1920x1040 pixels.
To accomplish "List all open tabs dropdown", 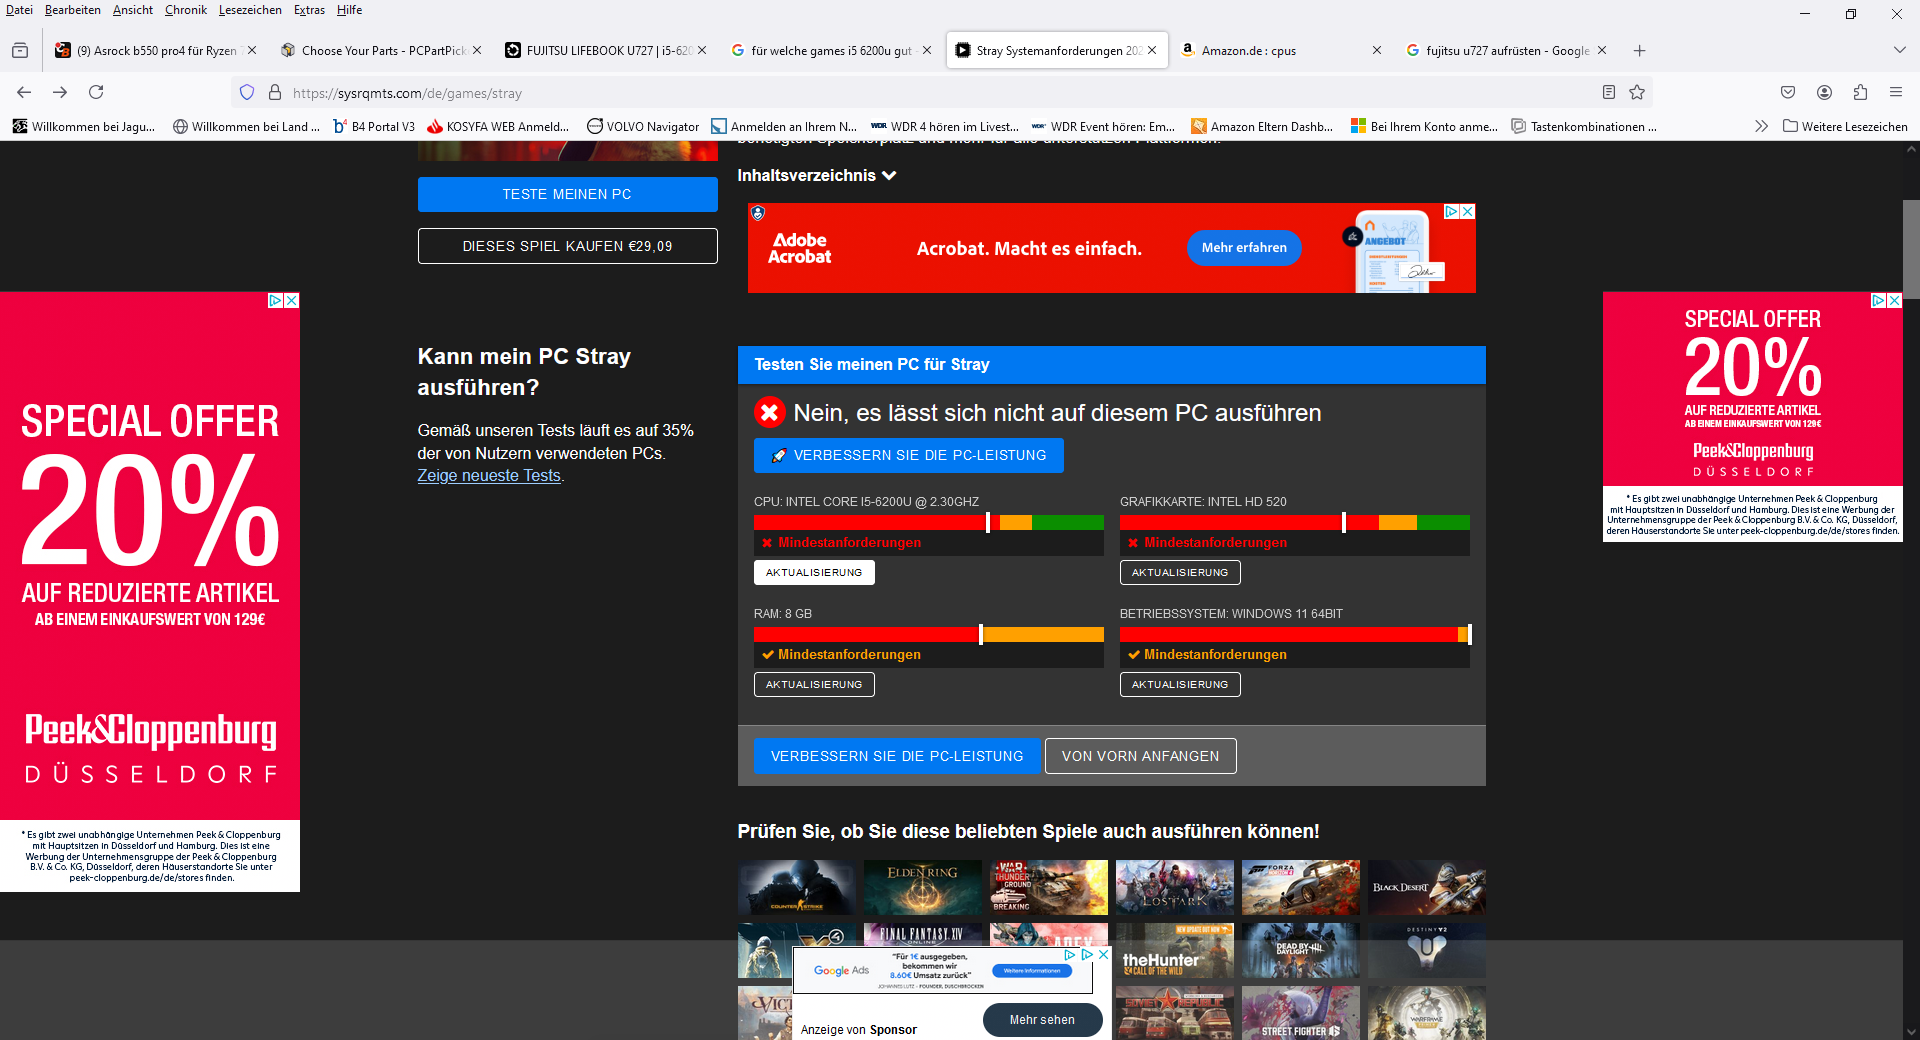I will [x=1899, y=50].
